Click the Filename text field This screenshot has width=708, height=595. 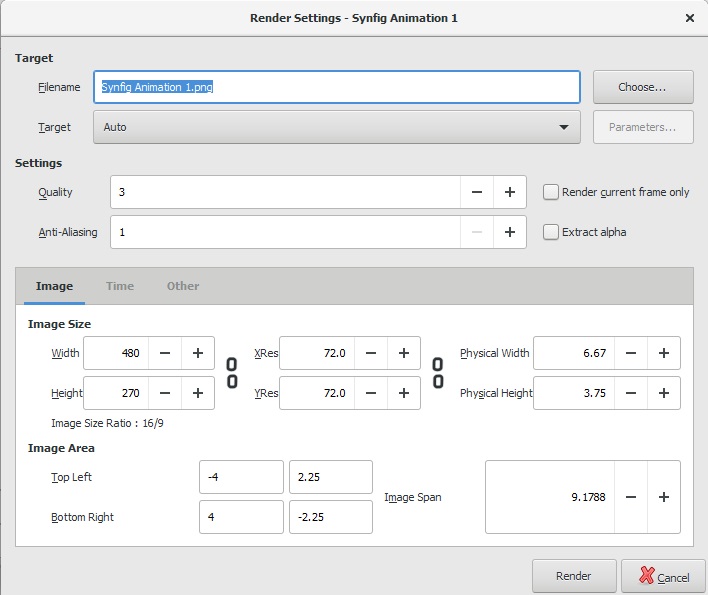(x=336, y=87)
